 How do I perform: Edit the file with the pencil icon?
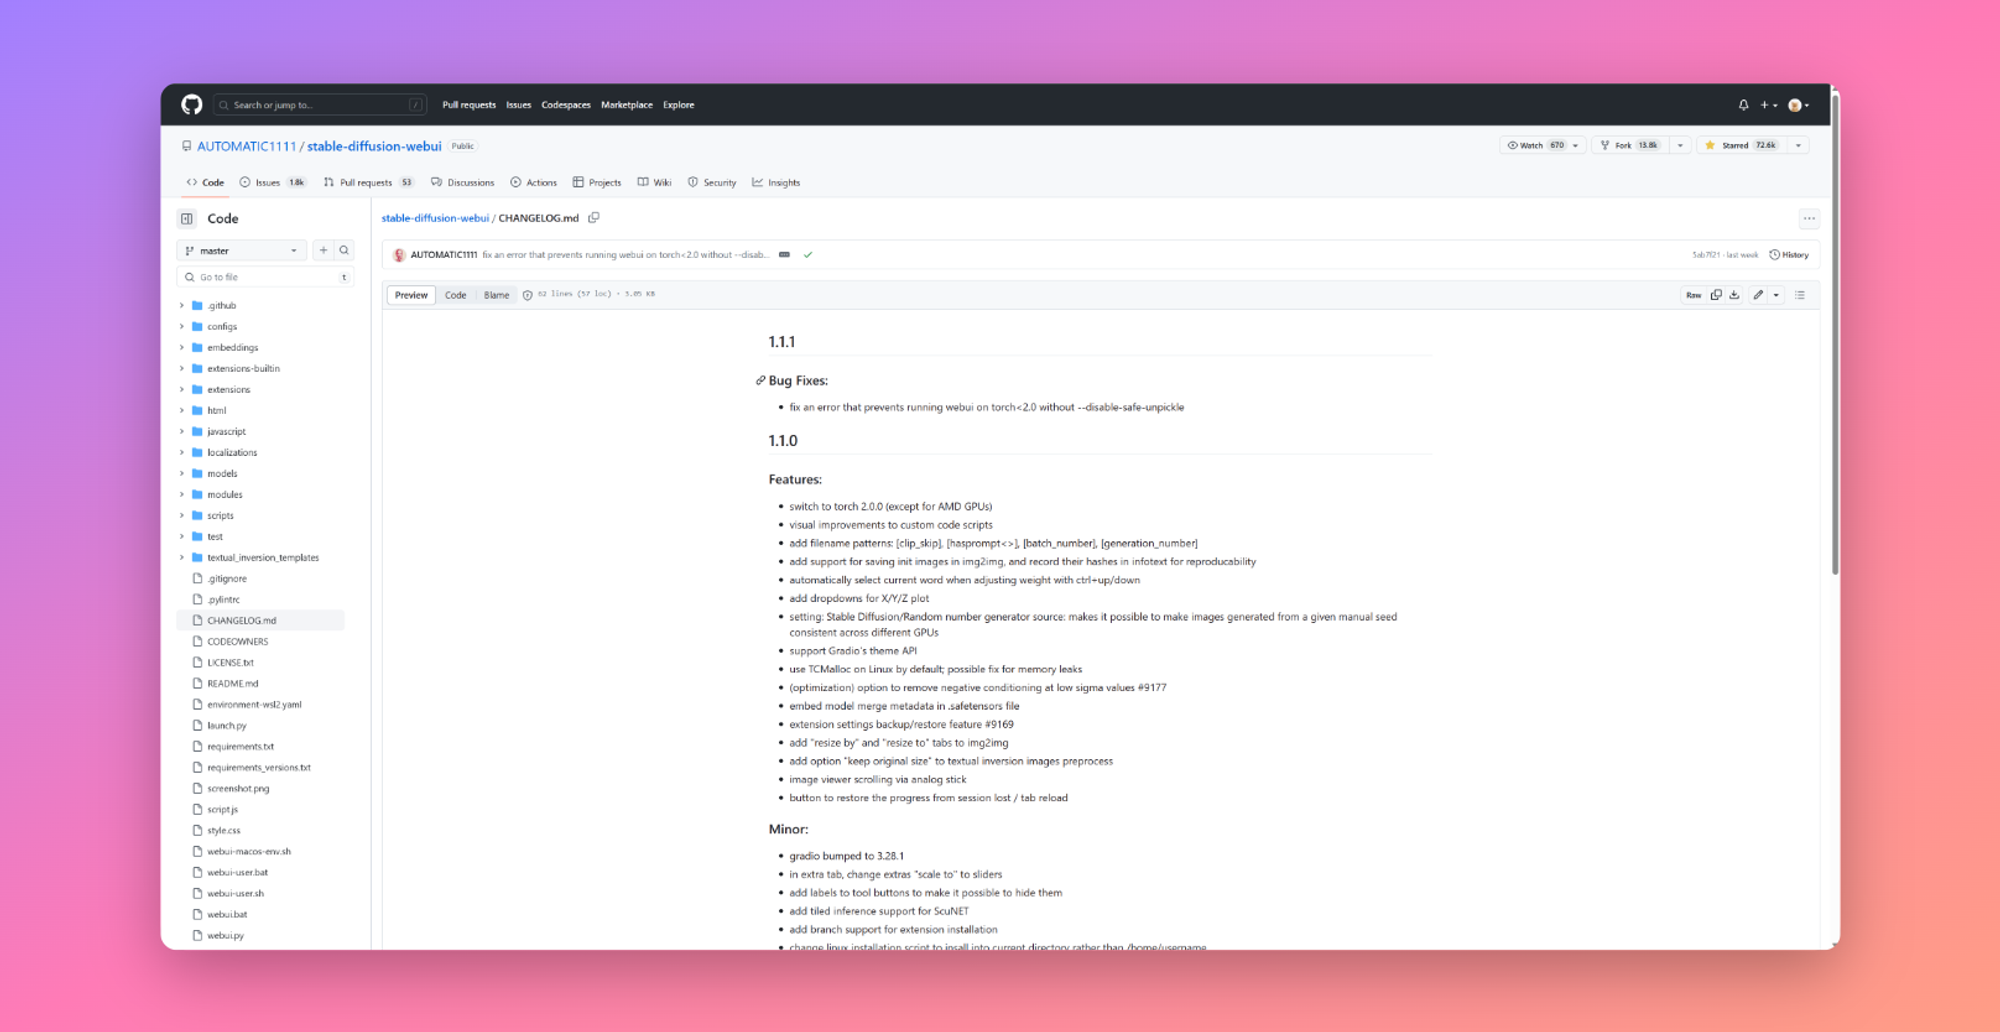click(1758, 295)
